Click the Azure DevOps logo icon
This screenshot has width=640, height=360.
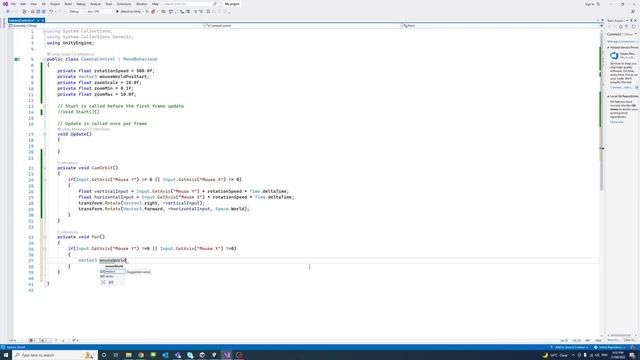click(x=614, y=56)
